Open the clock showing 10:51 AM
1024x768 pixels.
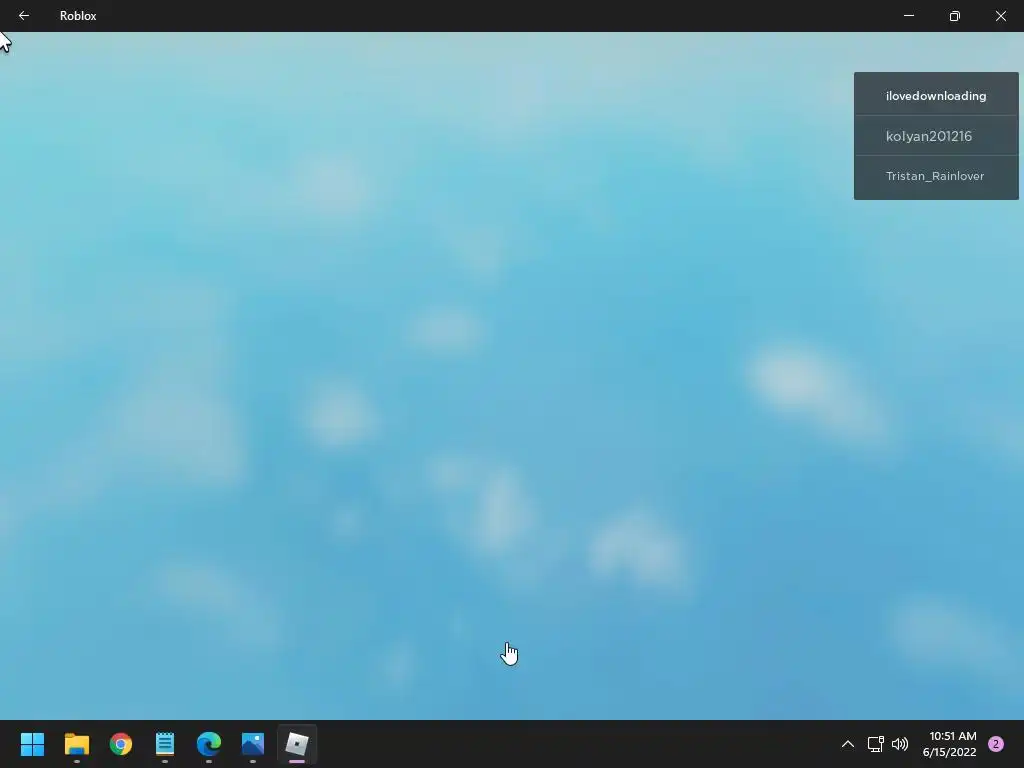[x=950, y=744]
